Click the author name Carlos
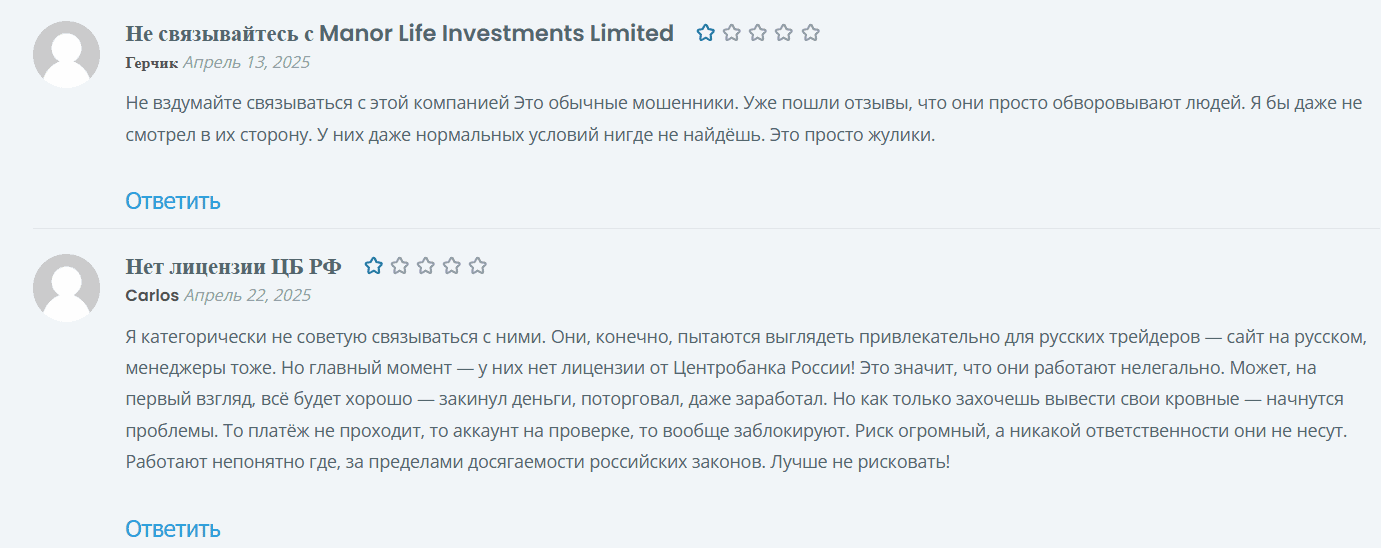The image size is (1381, 548). (152, 295)
